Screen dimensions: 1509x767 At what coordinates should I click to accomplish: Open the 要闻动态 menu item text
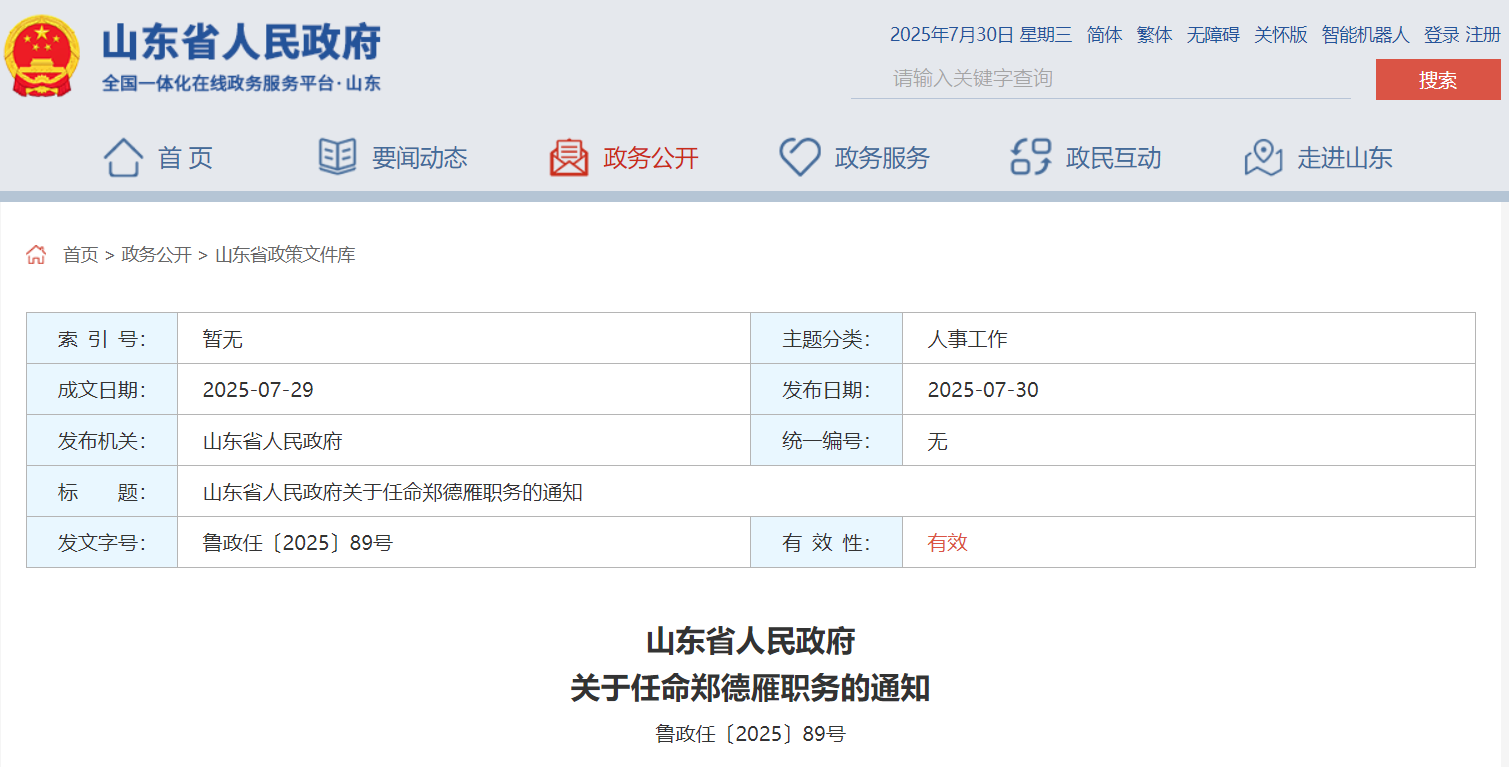tap(419, 158)
